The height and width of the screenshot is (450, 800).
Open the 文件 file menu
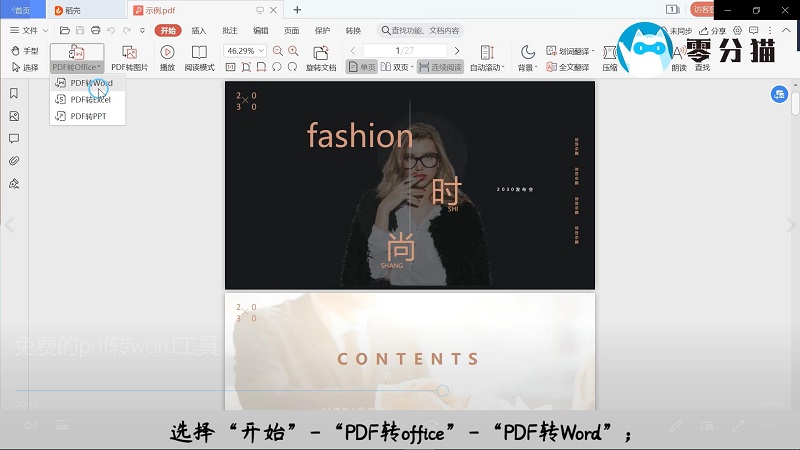click(x=24, y=30)
